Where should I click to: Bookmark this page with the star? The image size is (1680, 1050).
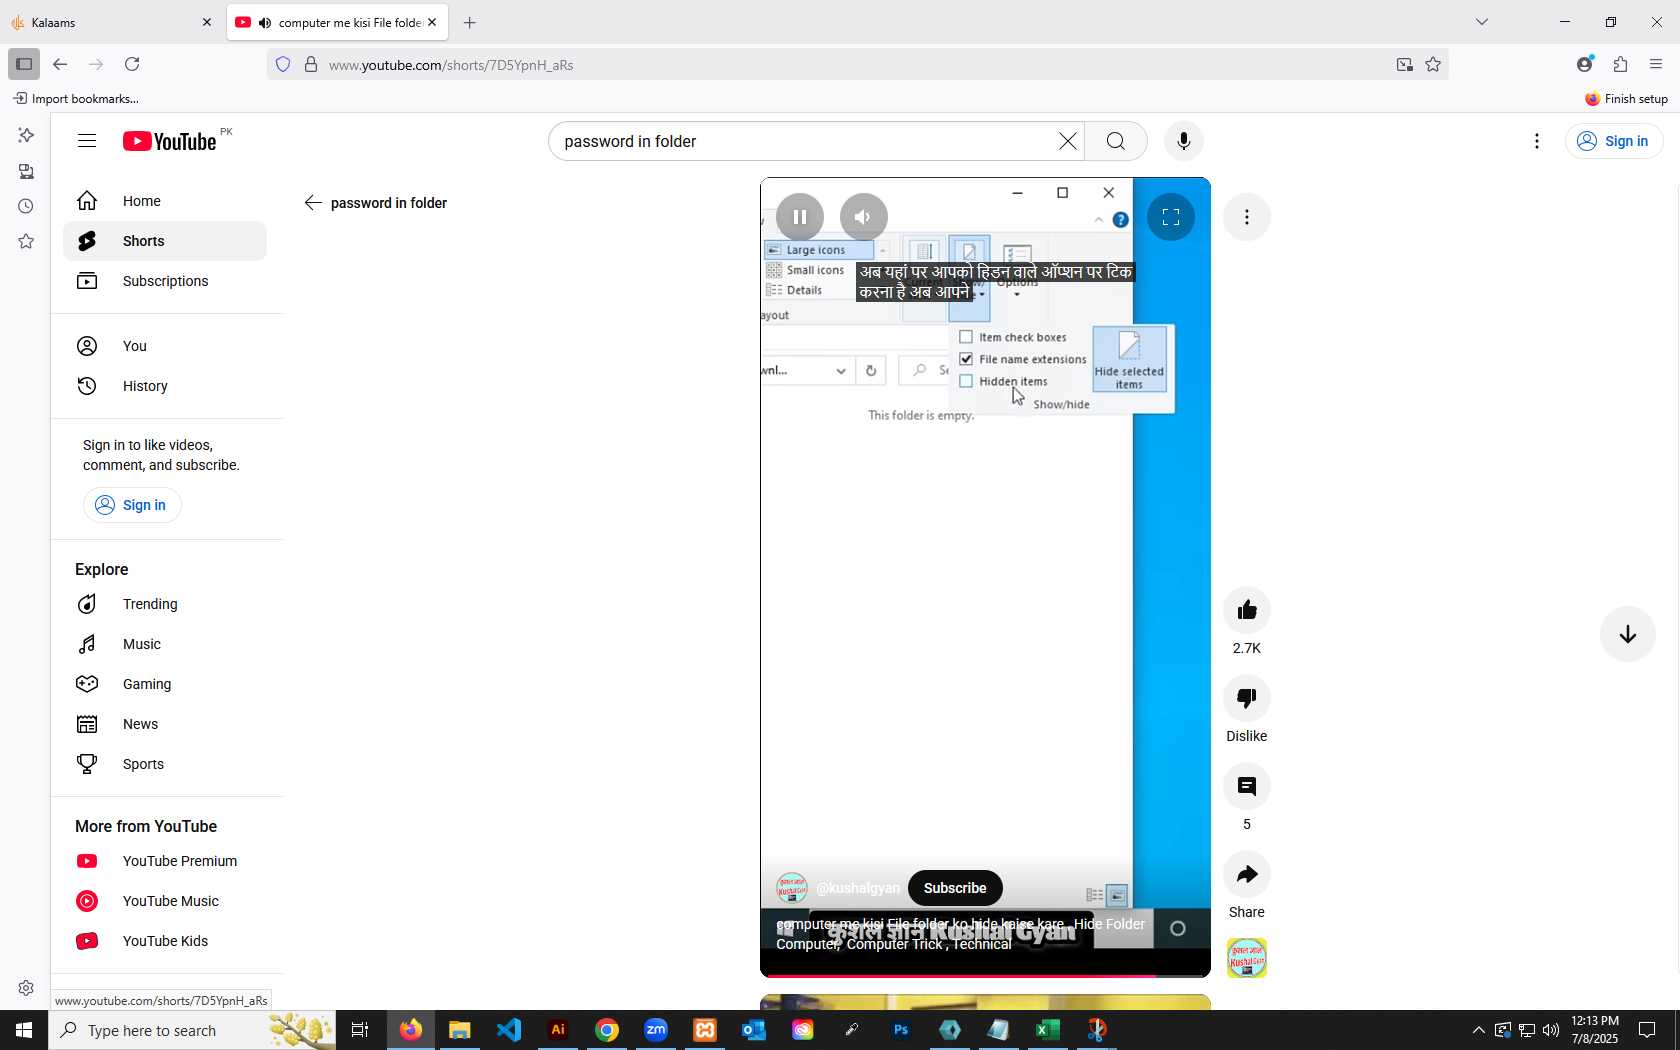[1433, 64]
